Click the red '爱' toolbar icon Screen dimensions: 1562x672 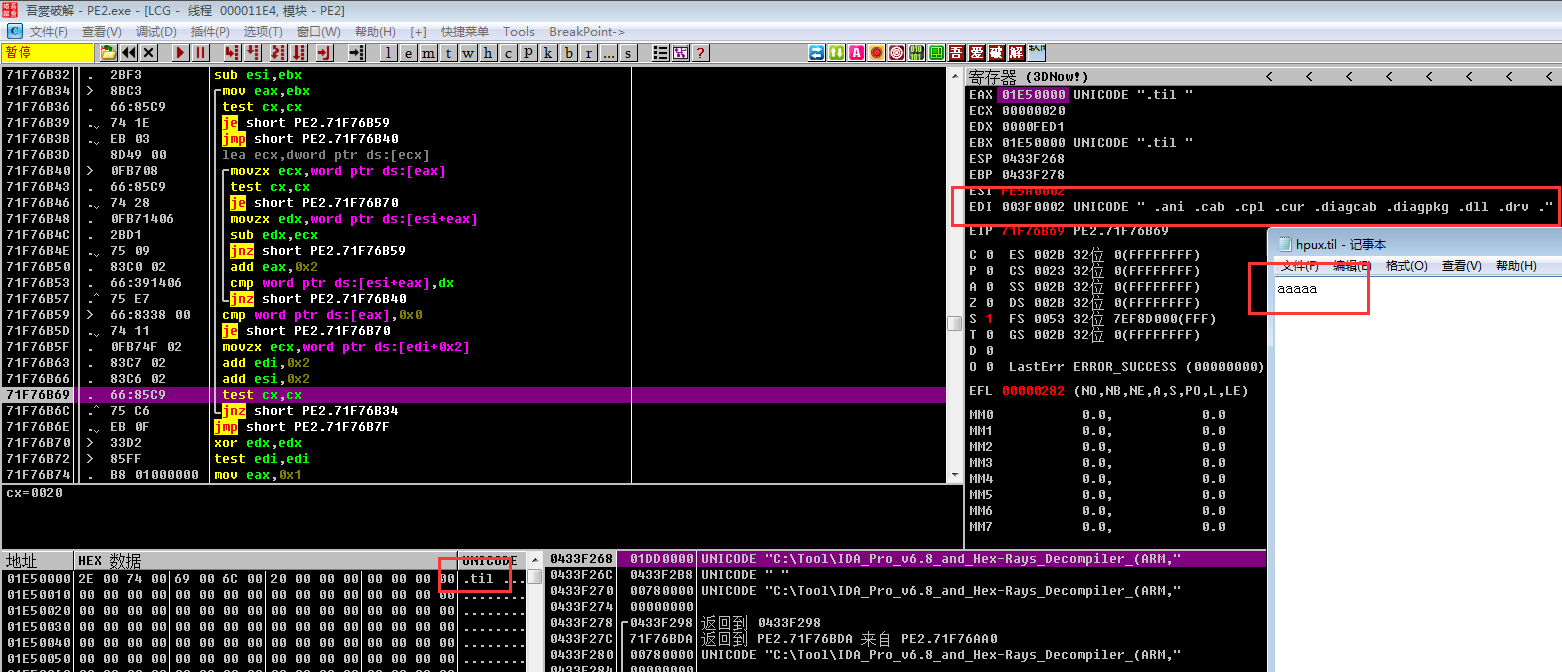(x=976, y=53)
